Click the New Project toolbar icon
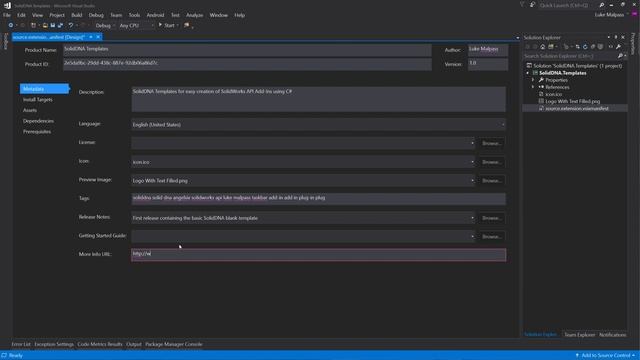The width and height of the screenshot is (640, 360). pos(33,25)
